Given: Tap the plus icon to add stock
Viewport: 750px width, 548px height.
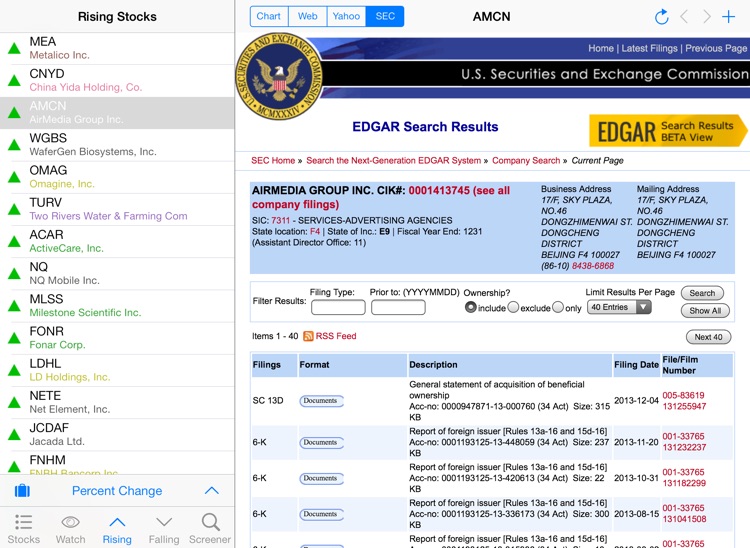Looking at the screenshot, I should click(x=728, y=17).
